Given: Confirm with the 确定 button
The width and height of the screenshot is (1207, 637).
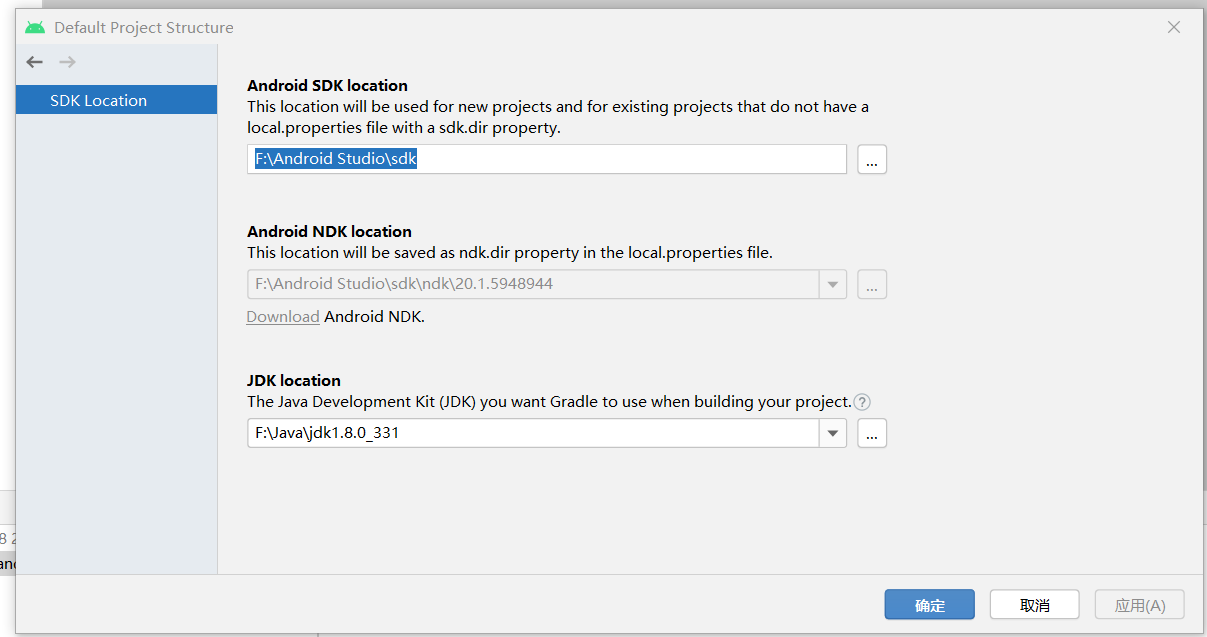Looking at the screenshot, I should coord(929,605).
